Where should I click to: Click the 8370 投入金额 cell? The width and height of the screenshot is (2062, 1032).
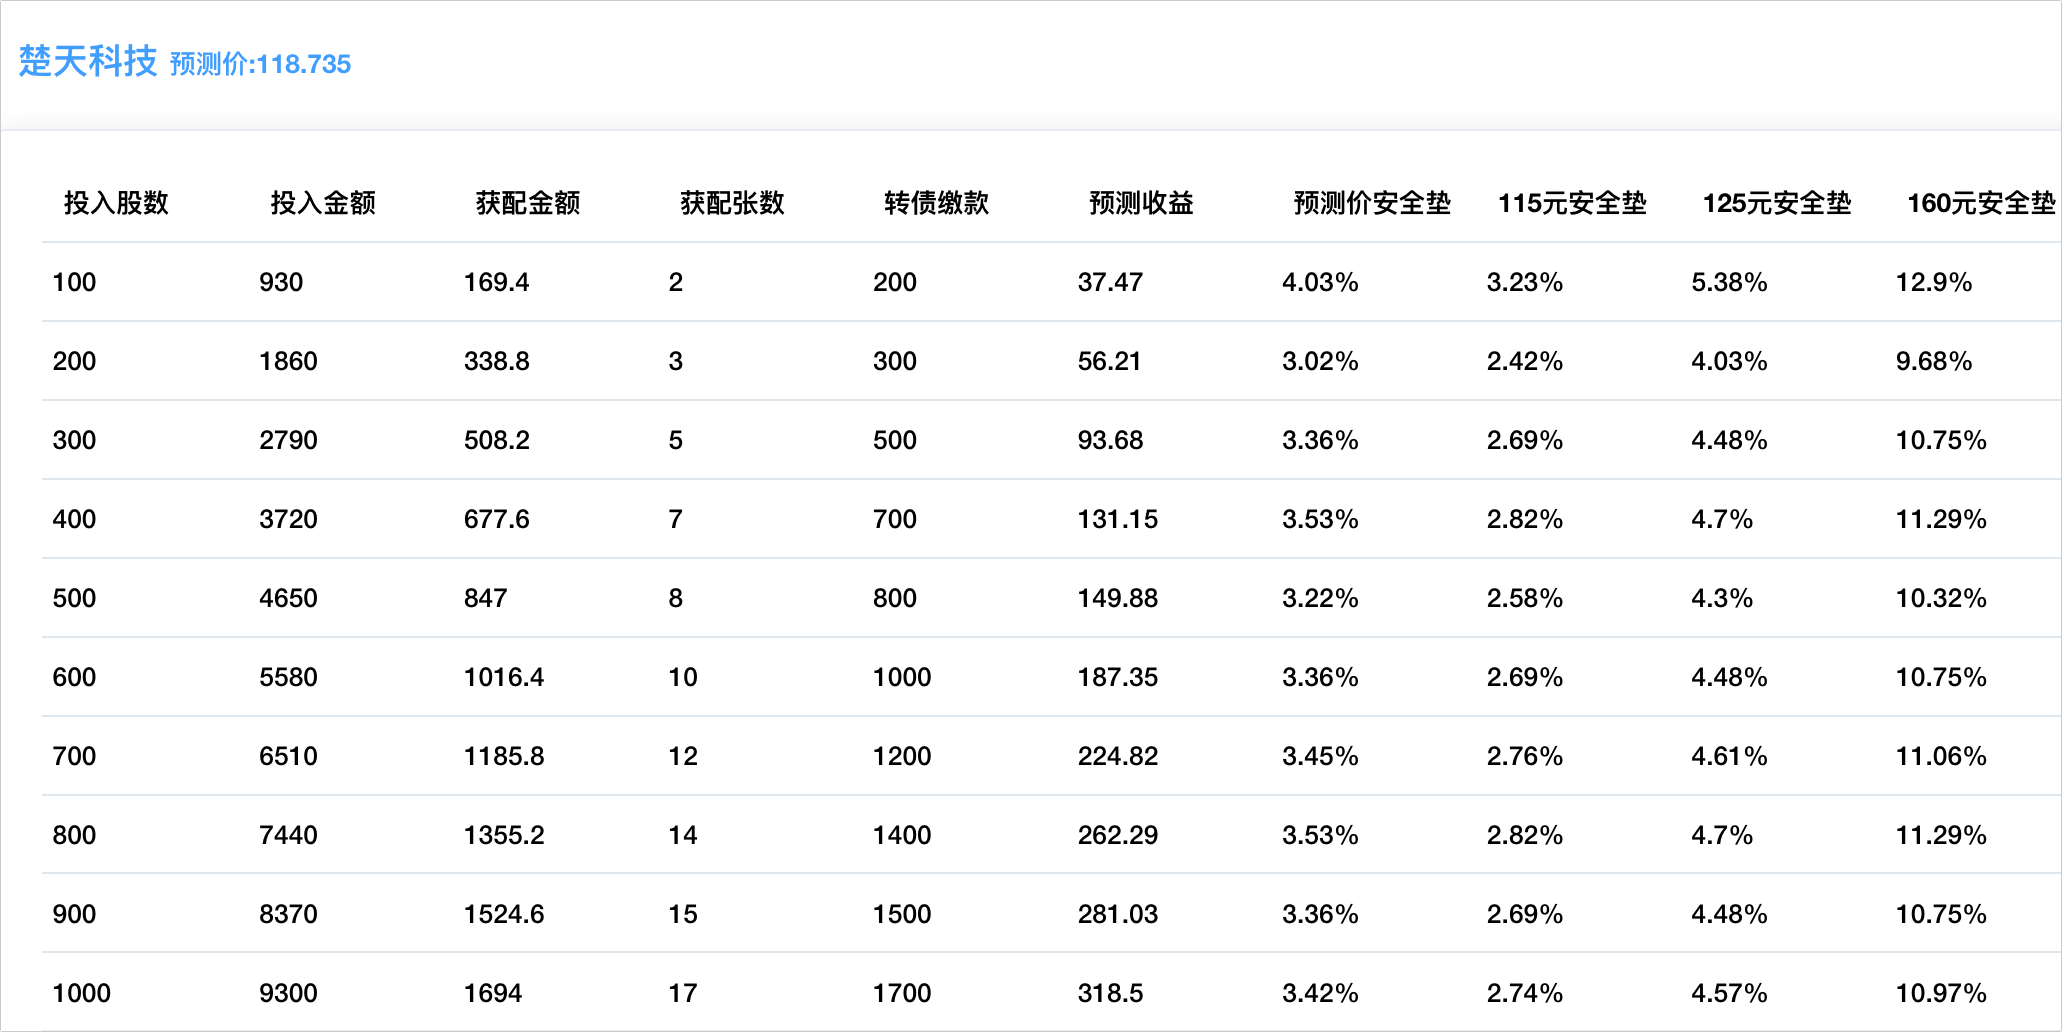tap(288, 914)
